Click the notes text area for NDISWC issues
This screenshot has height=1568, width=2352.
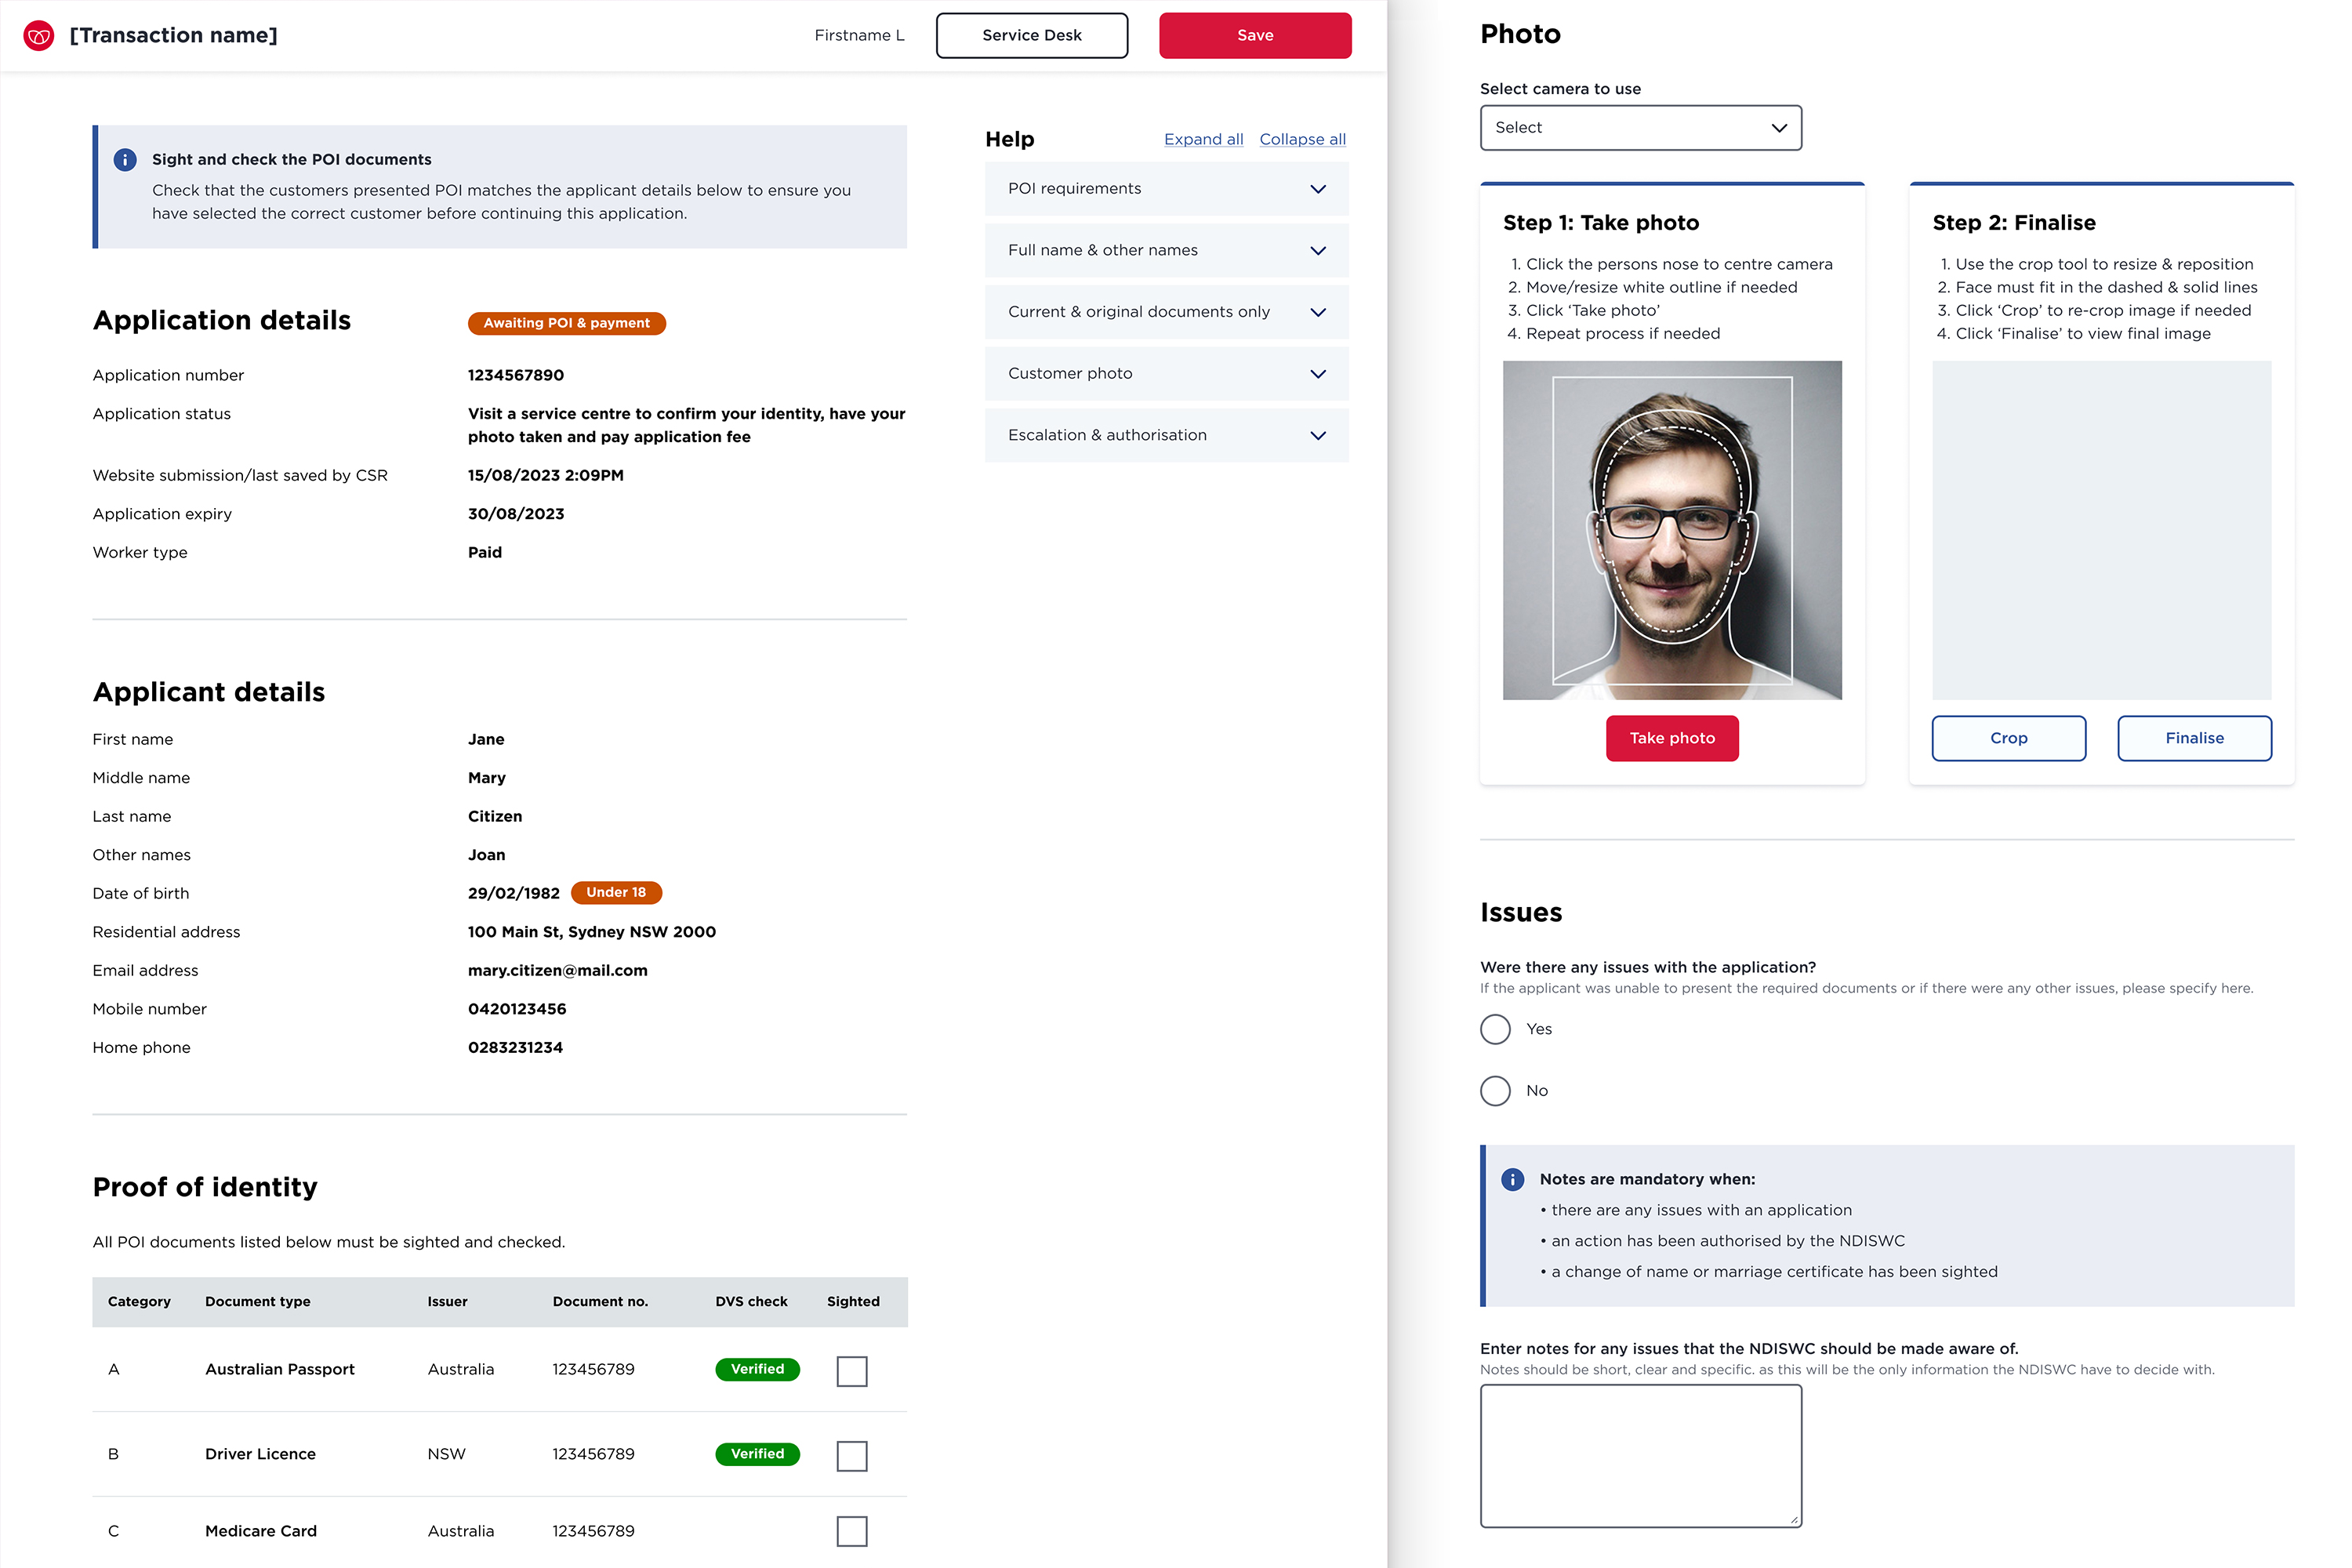coord(1641,1457)
